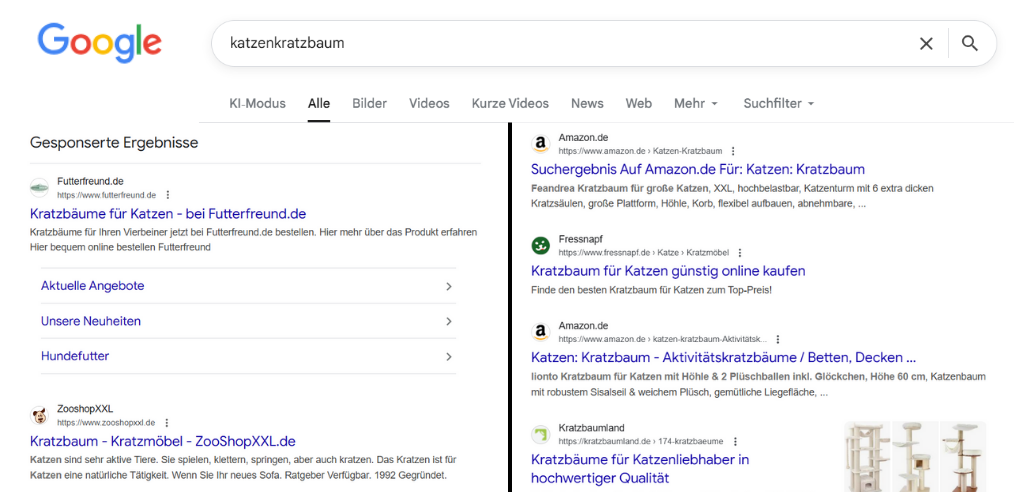Image resolution: width=1024 pixels, height=492 pixels.
Task: Click the magnifying glass search icon
Action: [970, 44]
